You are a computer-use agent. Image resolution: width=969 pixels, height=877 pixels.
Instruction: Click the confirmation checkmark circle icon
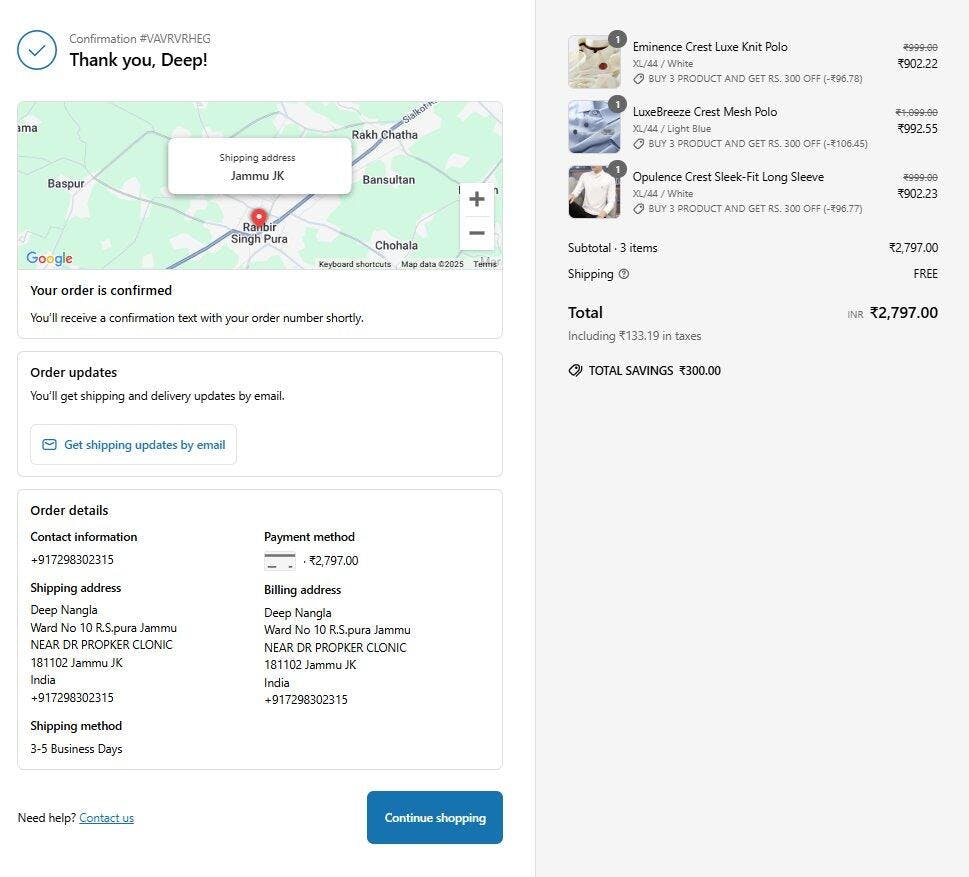click(37, 50)
